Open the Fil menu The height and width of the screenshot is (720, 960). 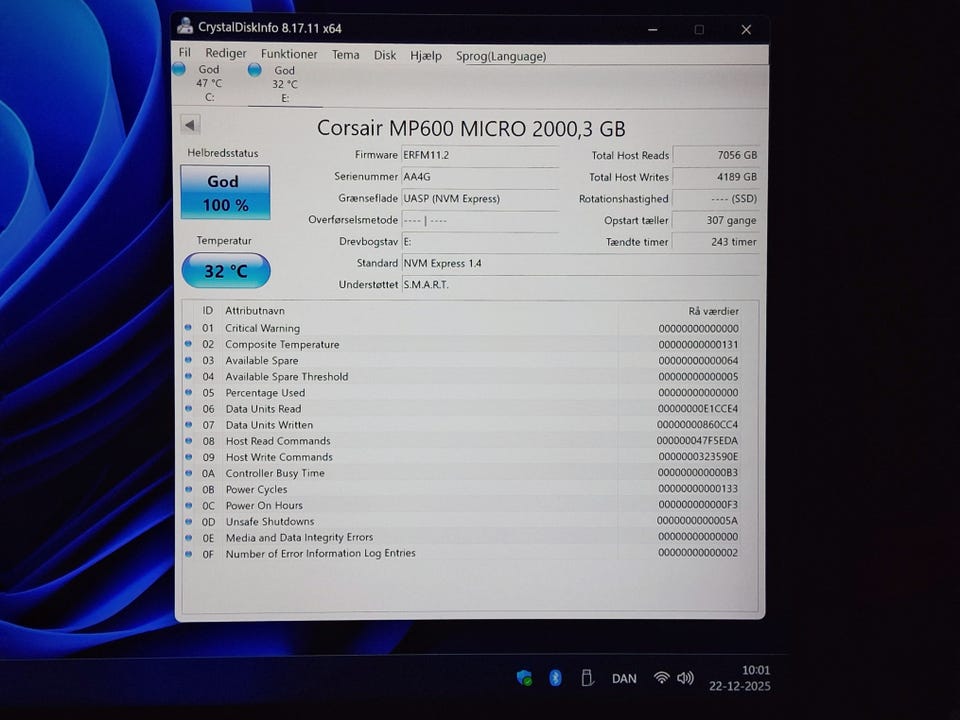(x=184, y=53)
